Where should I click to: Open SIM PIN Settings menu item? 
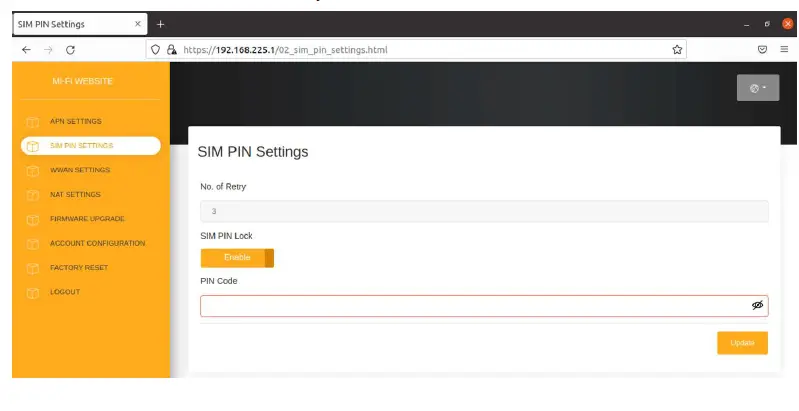point(91,146)
